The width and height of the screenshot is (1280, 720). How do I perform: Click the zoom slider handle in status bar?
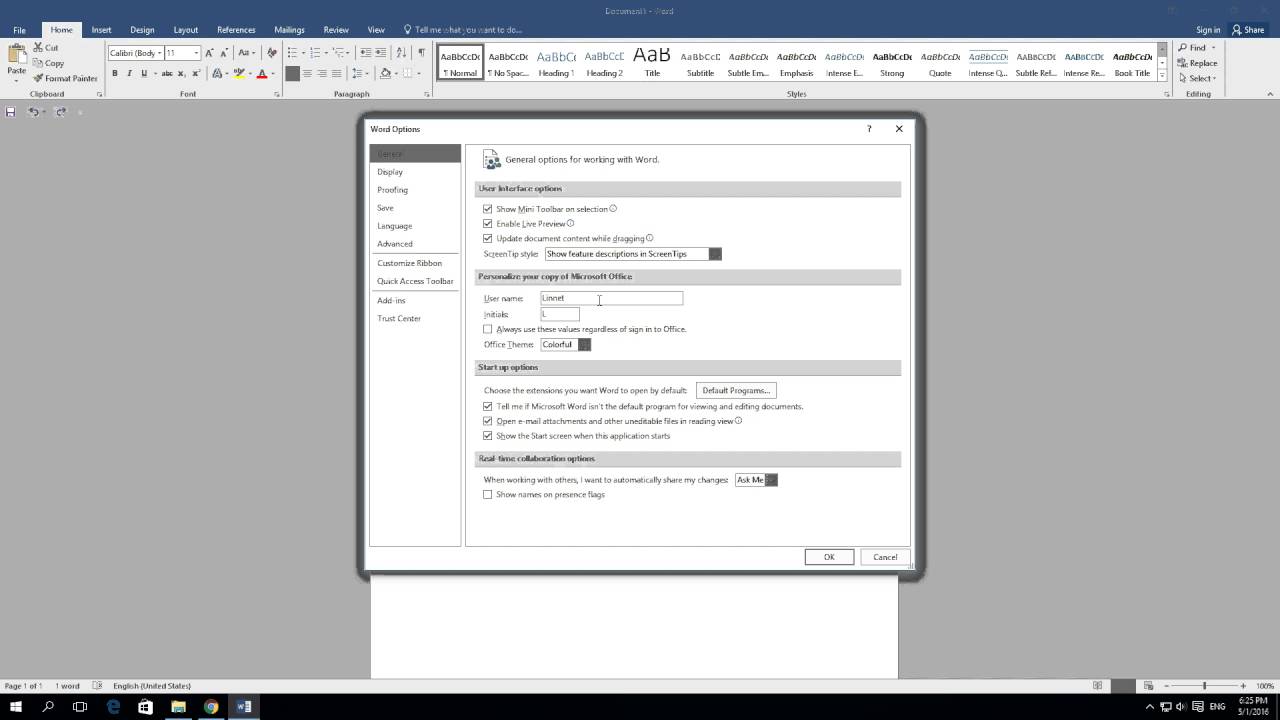click(1204, 685)
